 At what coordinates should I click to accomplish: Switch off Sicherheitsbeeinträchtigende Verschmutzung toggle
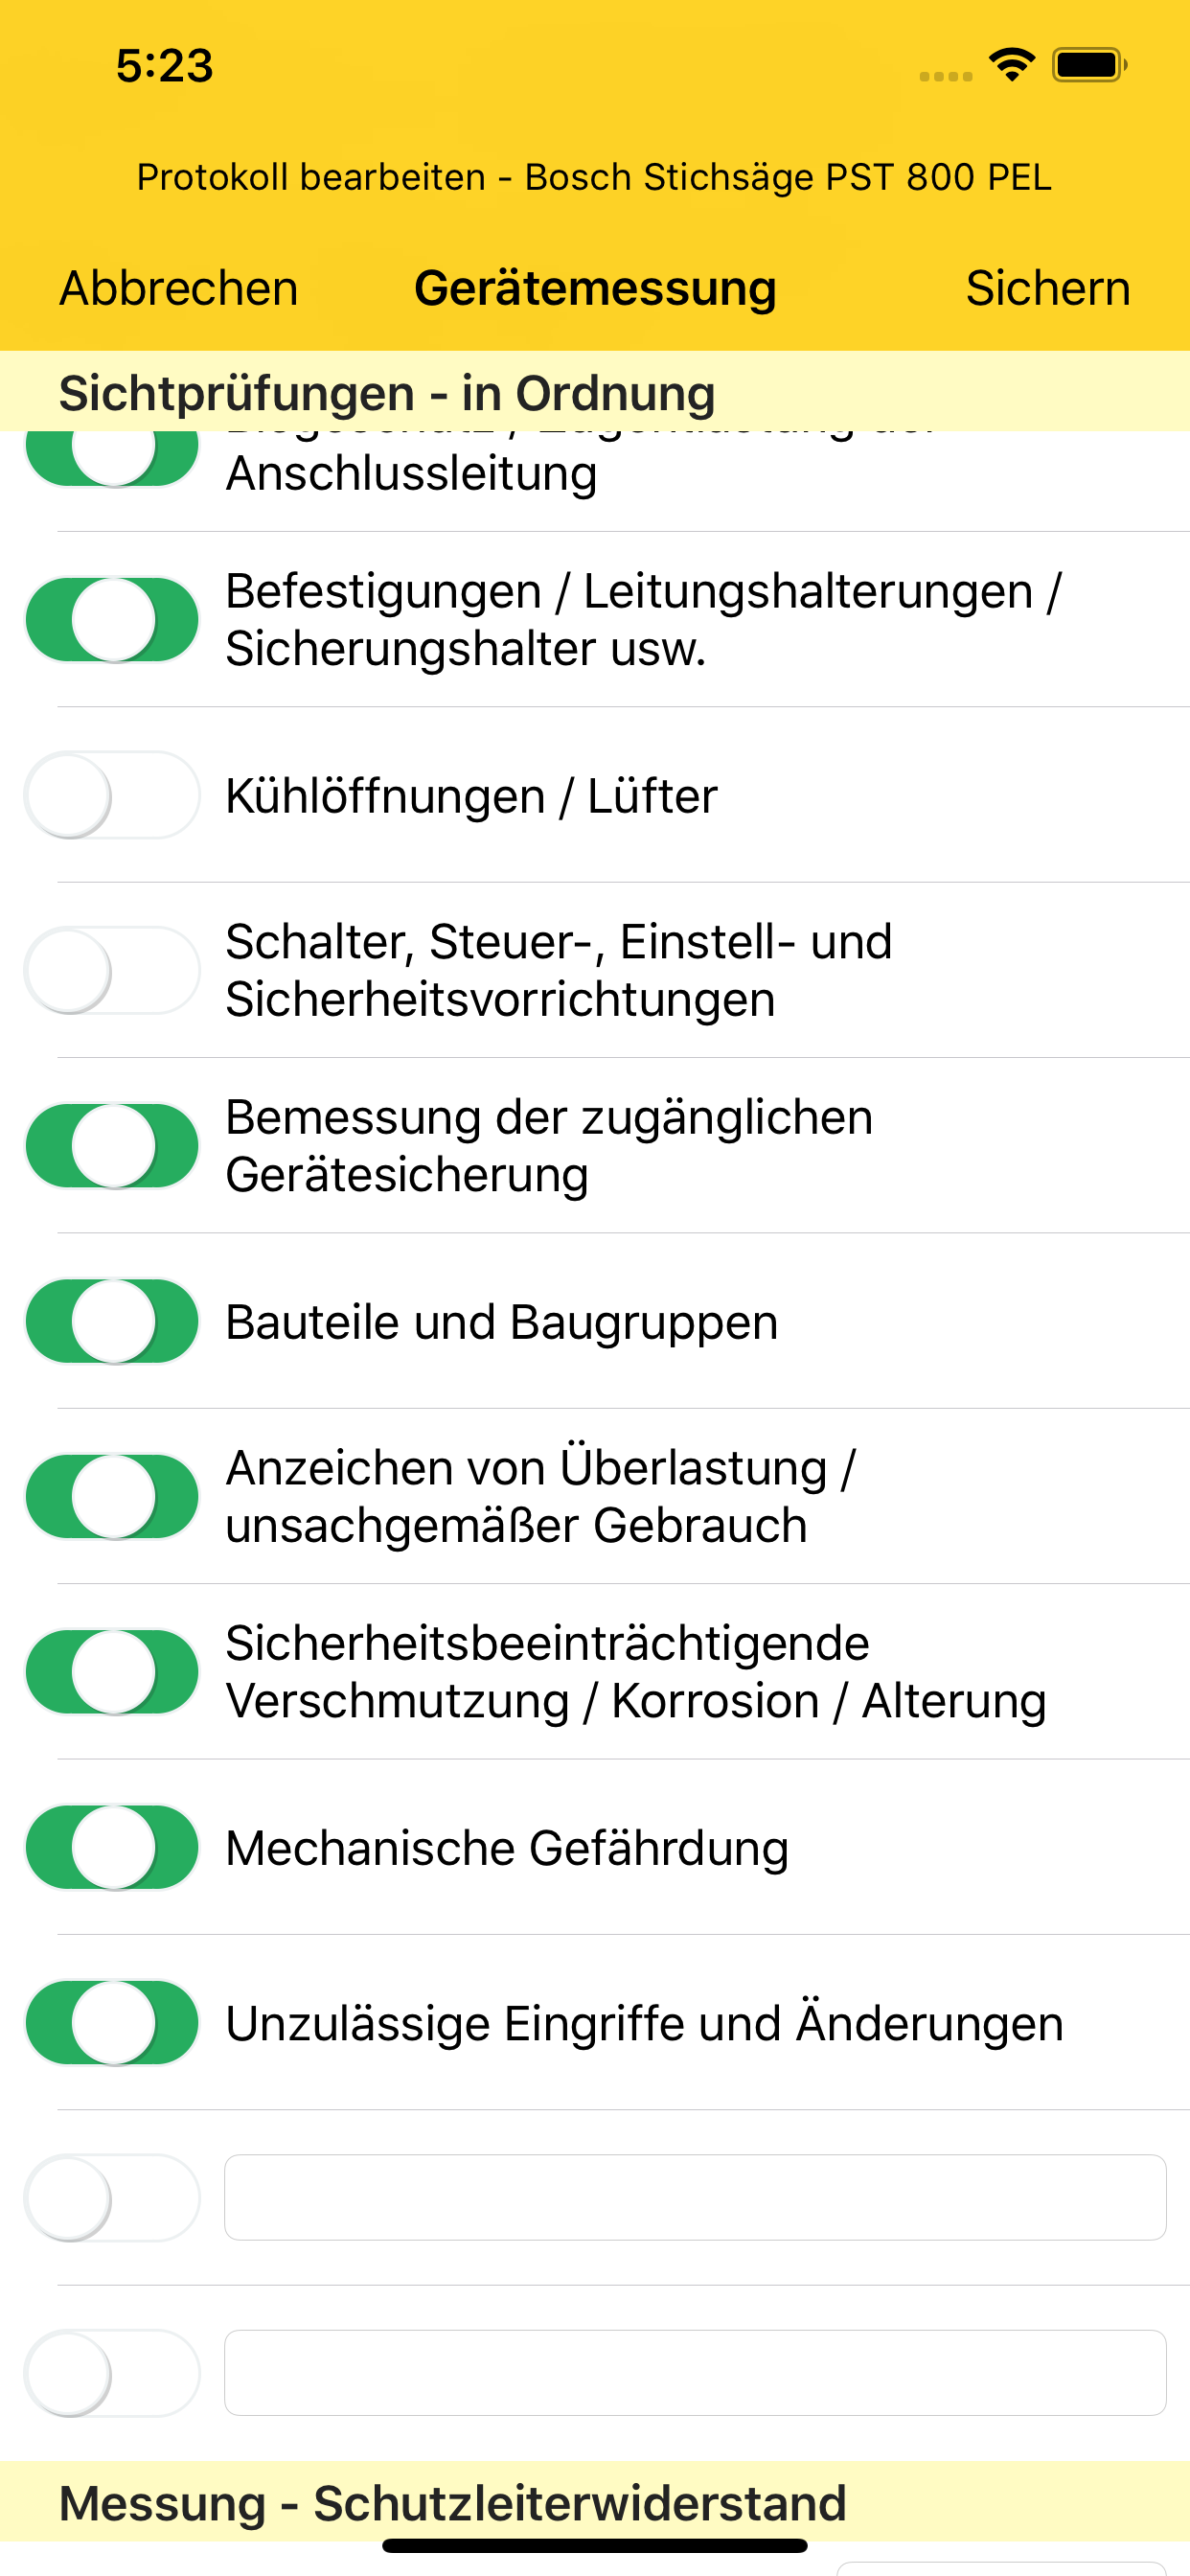coord(112,1672)
